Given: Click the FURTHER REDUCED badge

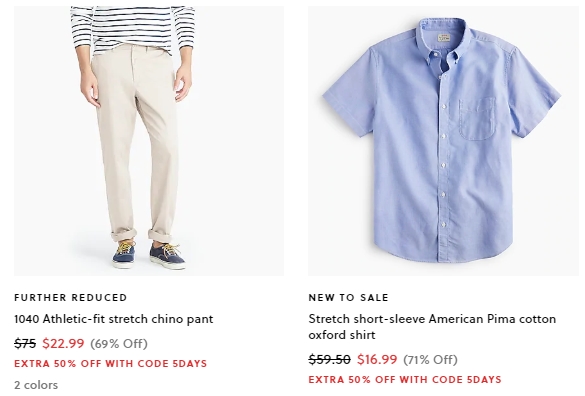Looking at the screenshot, I should point(71,297).
